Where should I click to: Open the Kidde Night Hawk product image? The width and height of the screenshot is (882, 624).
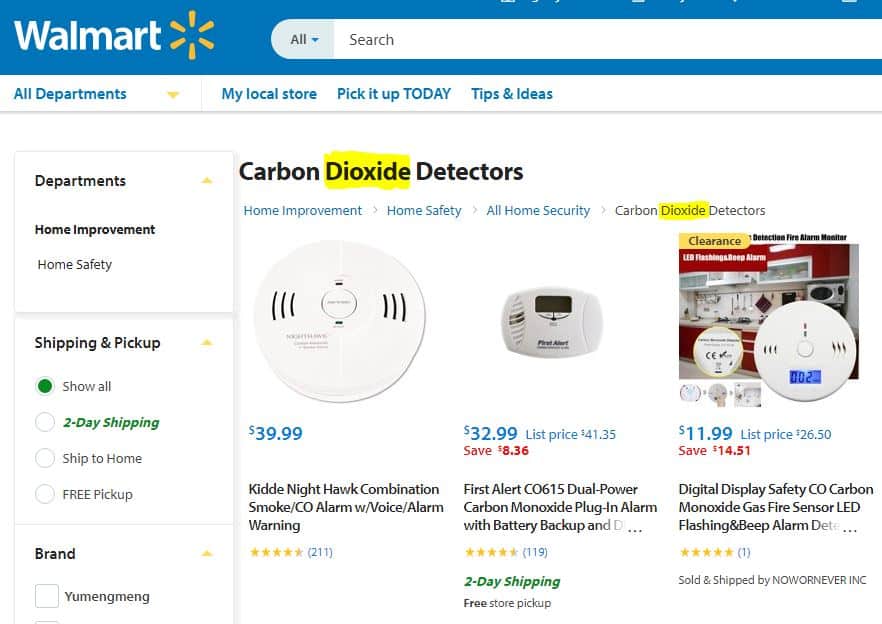click(x=340, y=320)
